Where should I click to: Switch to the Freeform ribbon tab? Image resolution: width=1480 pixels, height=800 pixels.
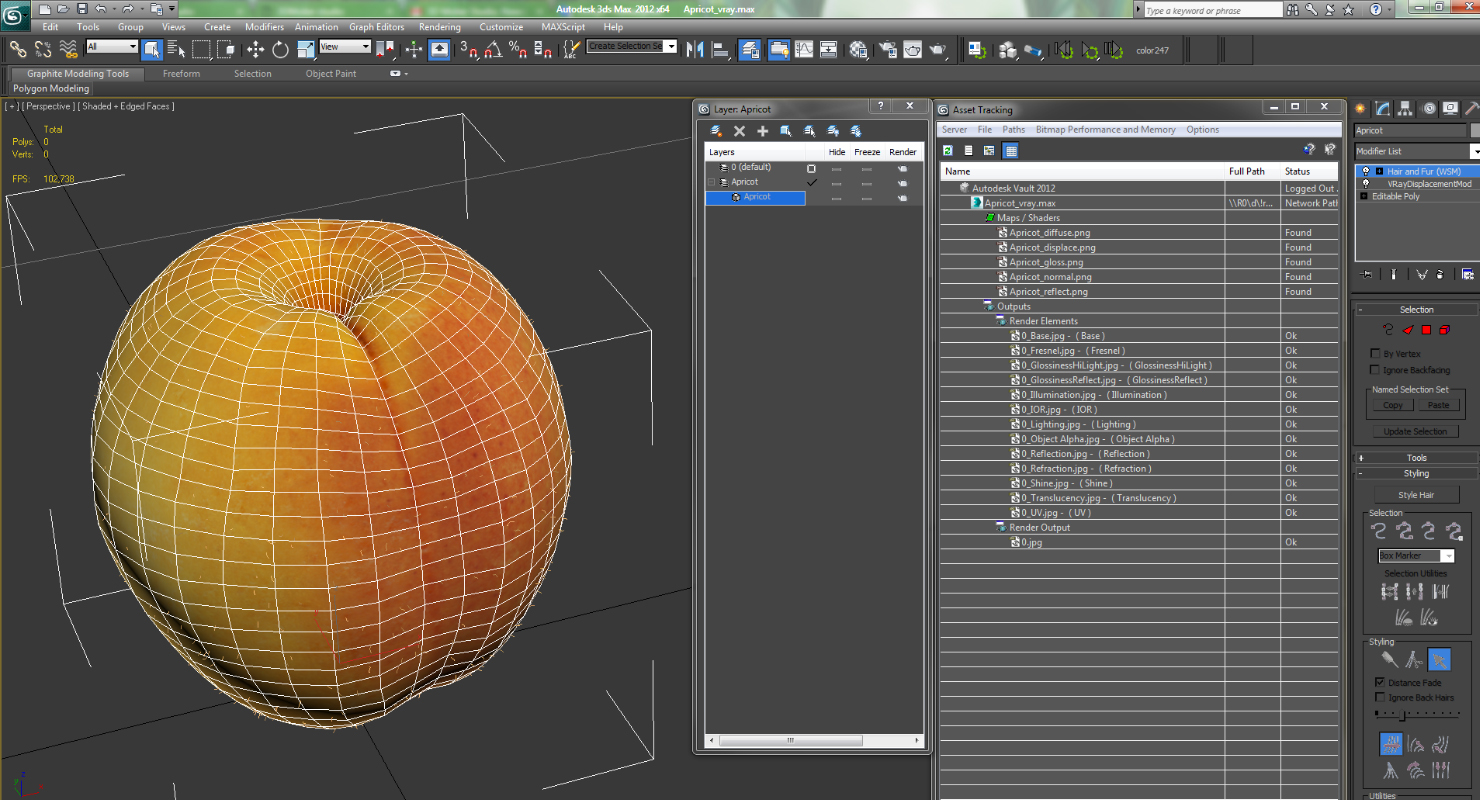point(181,74)
